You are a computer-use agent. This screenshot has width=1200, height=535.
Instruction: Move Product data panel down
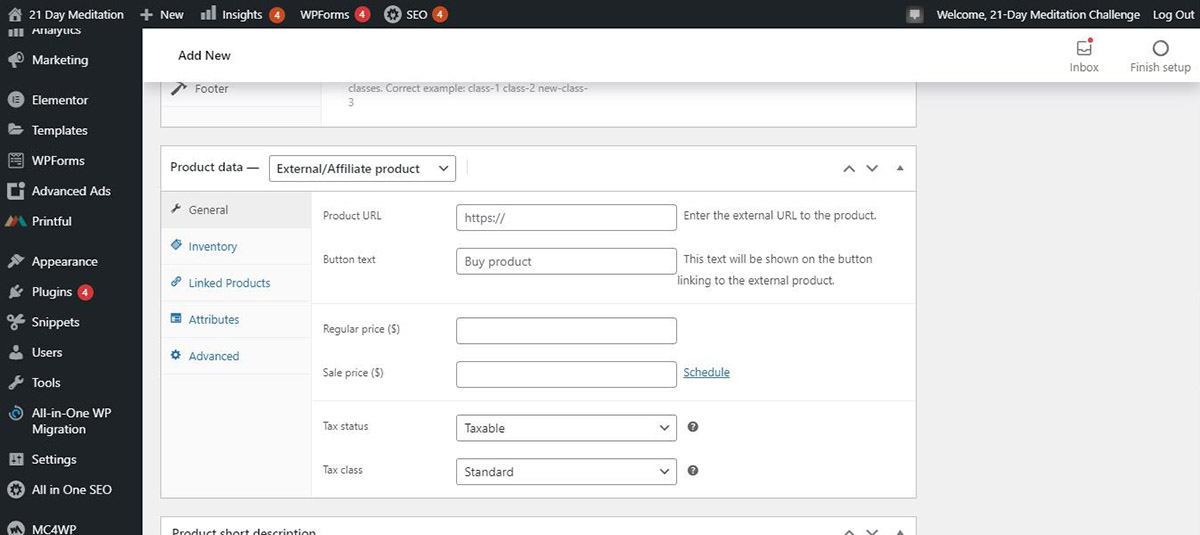coord(872,169)
